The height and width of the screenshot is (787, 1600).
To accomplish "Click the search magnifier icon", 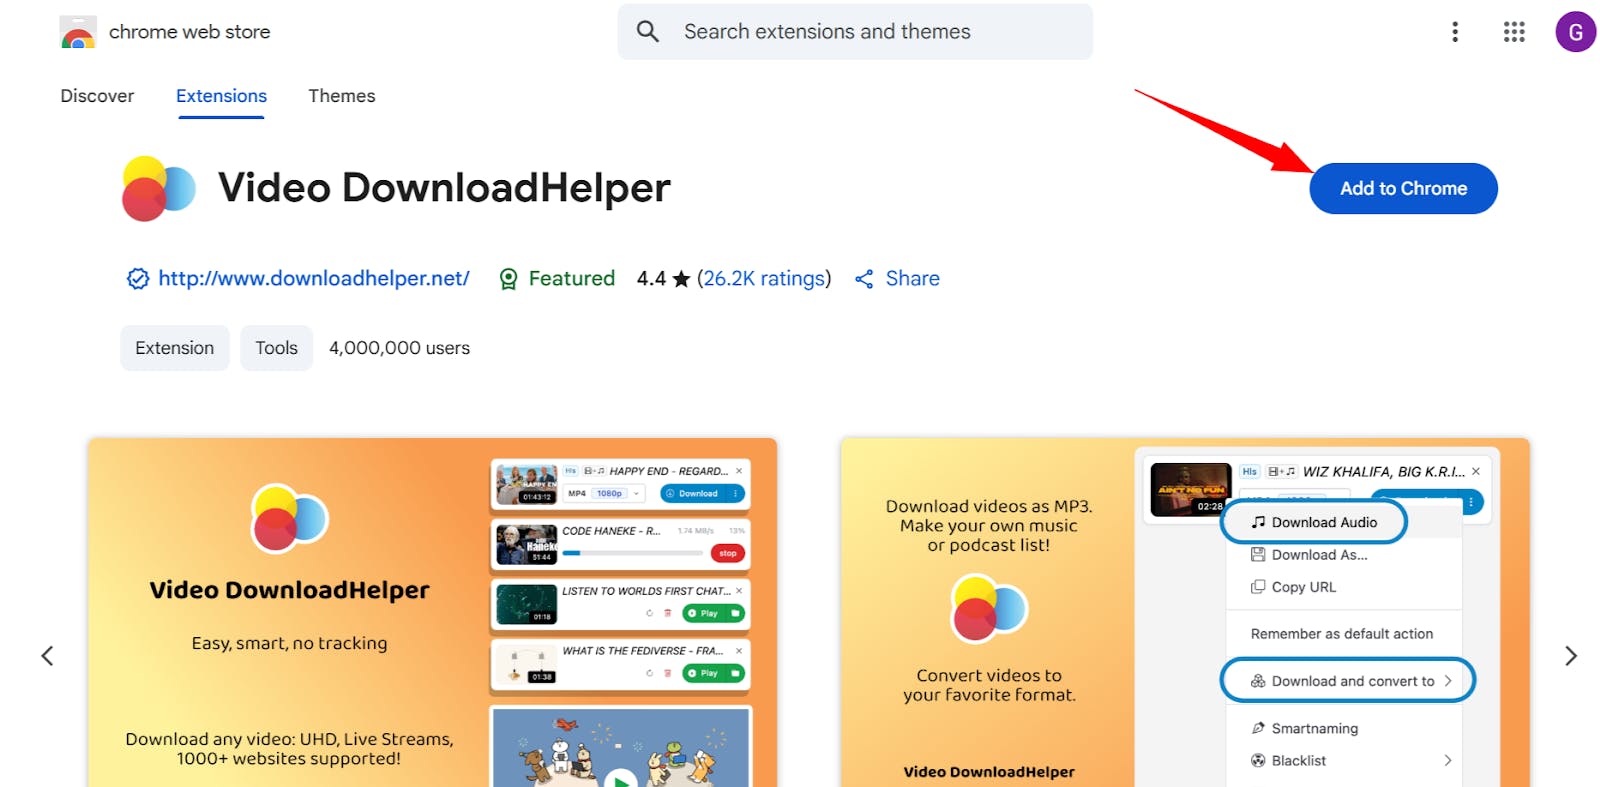I will 648,31.
